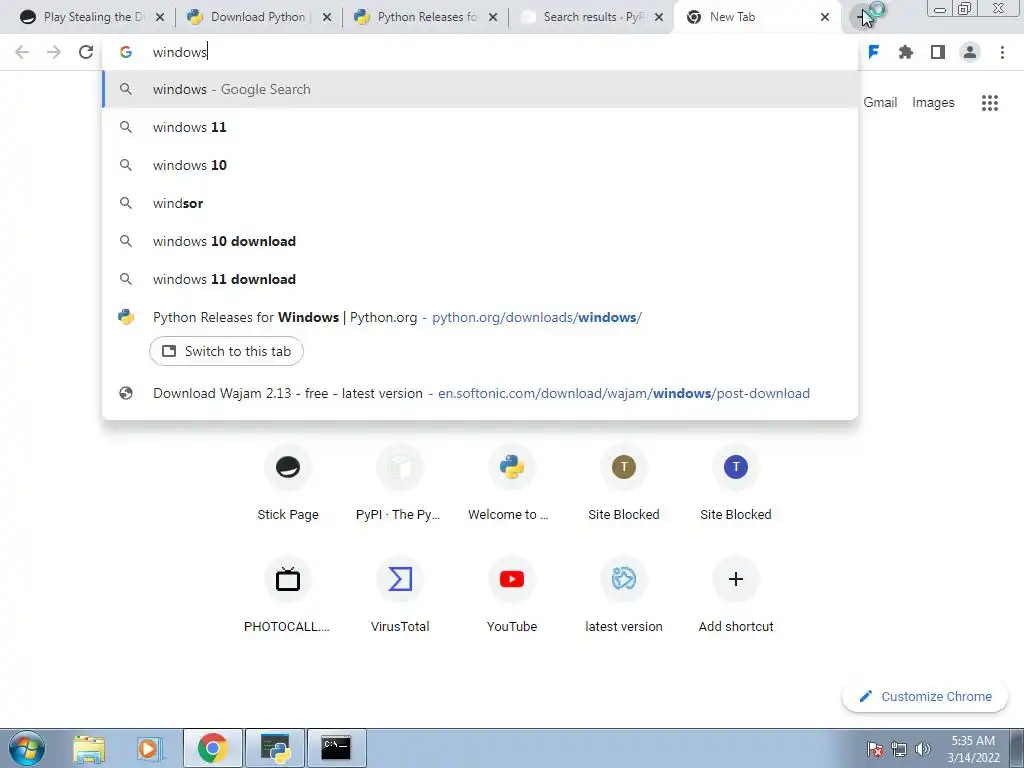Viewport: 1024px width, 768px height.
Task: Reload the page with the refresh icon
Action: point(86,52)
